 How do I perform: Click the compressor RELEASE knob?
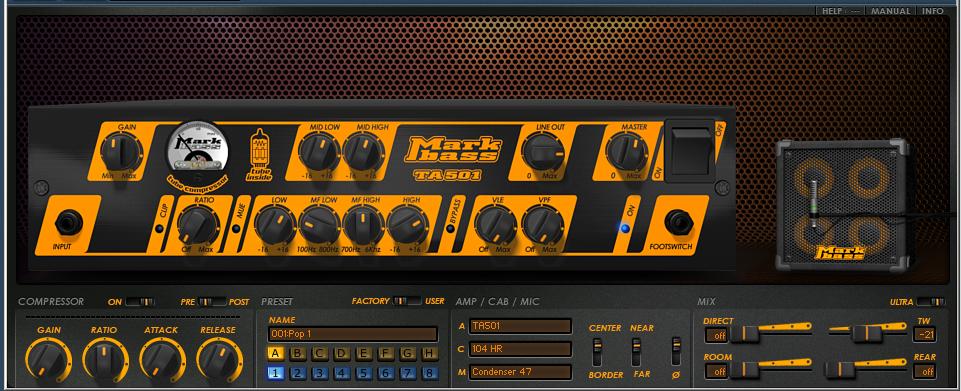tap(219, 360)
